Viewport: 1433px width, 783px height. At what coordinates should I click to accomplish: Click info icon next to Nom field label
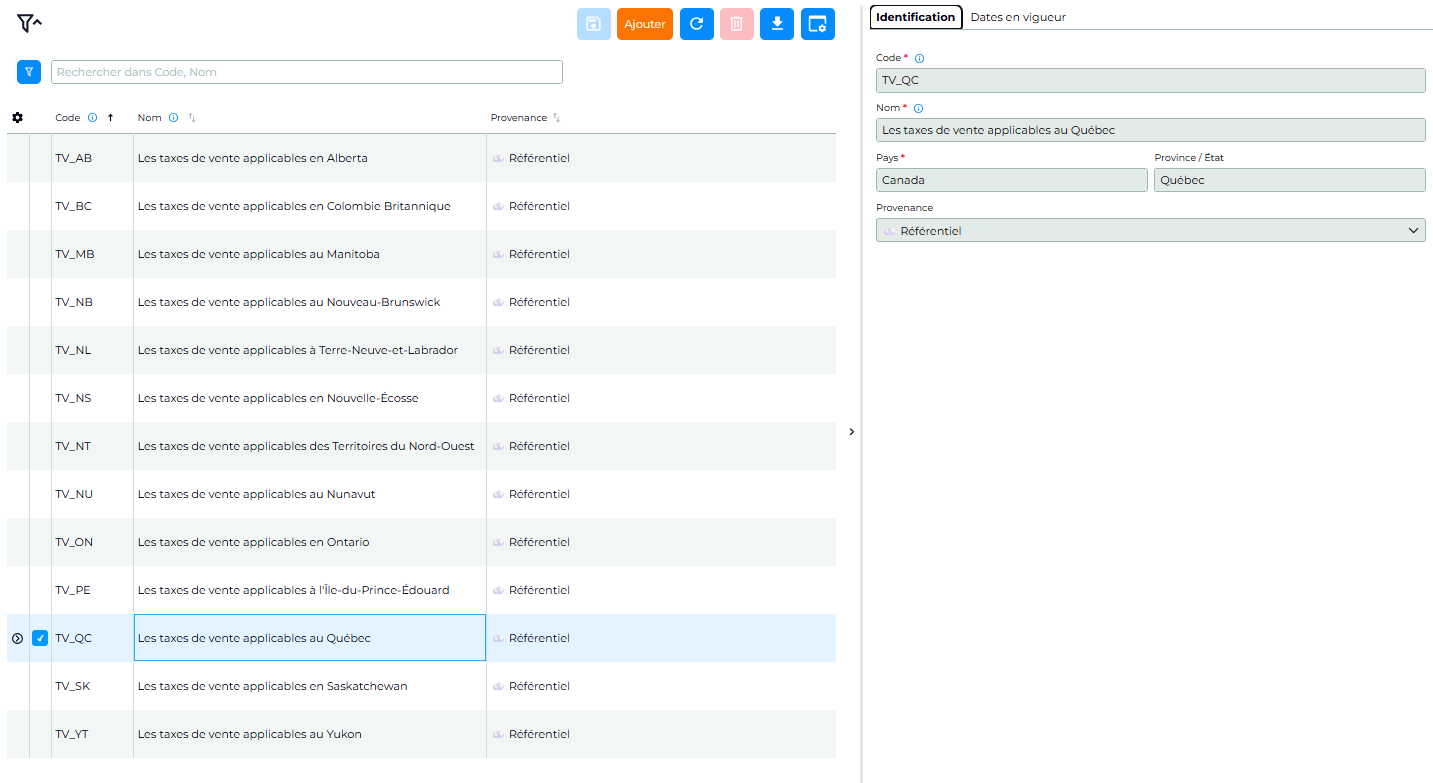tap(919, 108)
